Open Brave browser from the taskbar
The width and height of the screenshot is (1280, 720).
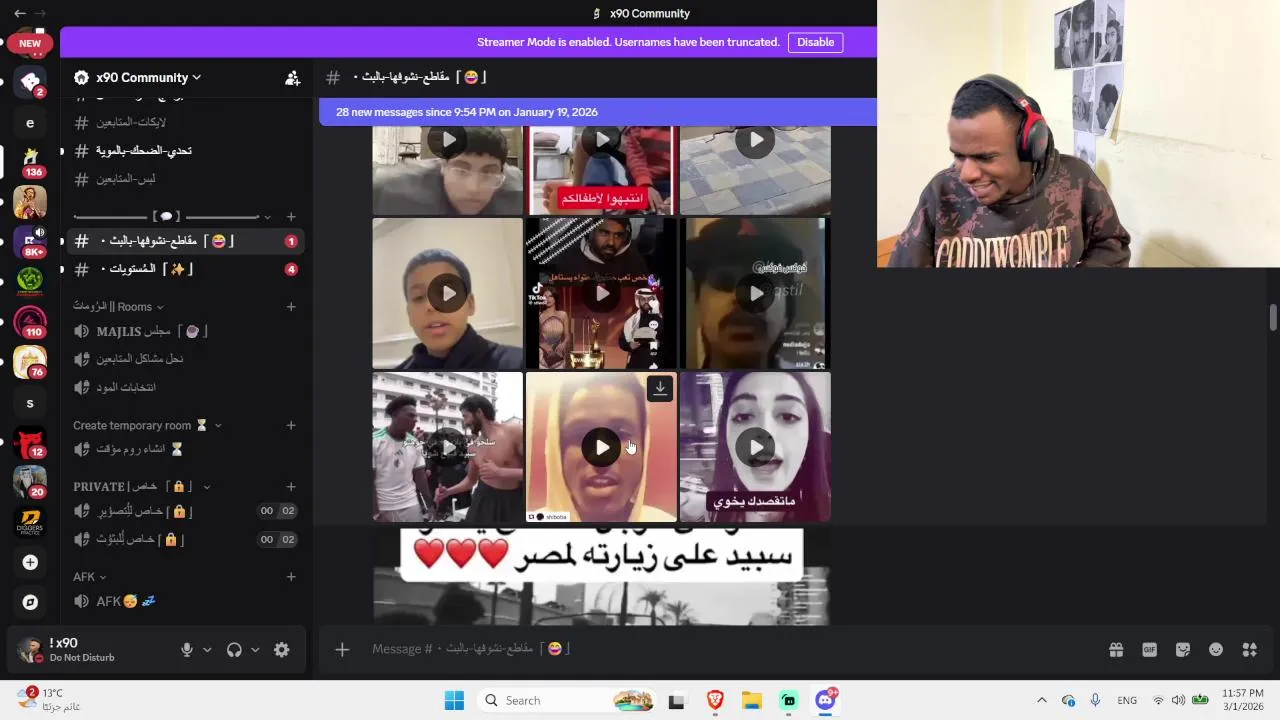point(715,701)
